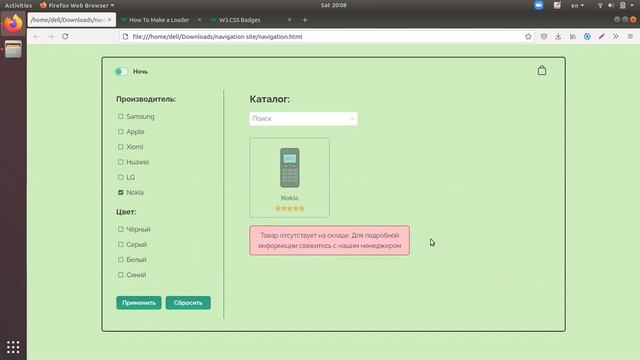Click the page info icon in address bar
This screenshot has width=640, height=360.
pos(125,36)
